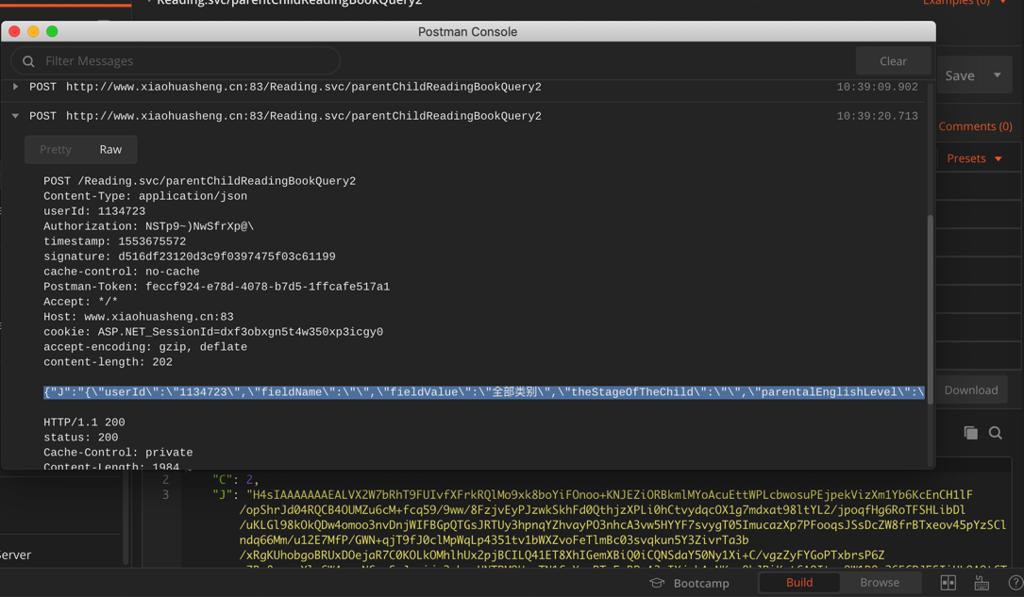Image resolution: width=1024 pixels, height=597 pixels.
Task: Click the Download response button
Action: tap(970, 390)
